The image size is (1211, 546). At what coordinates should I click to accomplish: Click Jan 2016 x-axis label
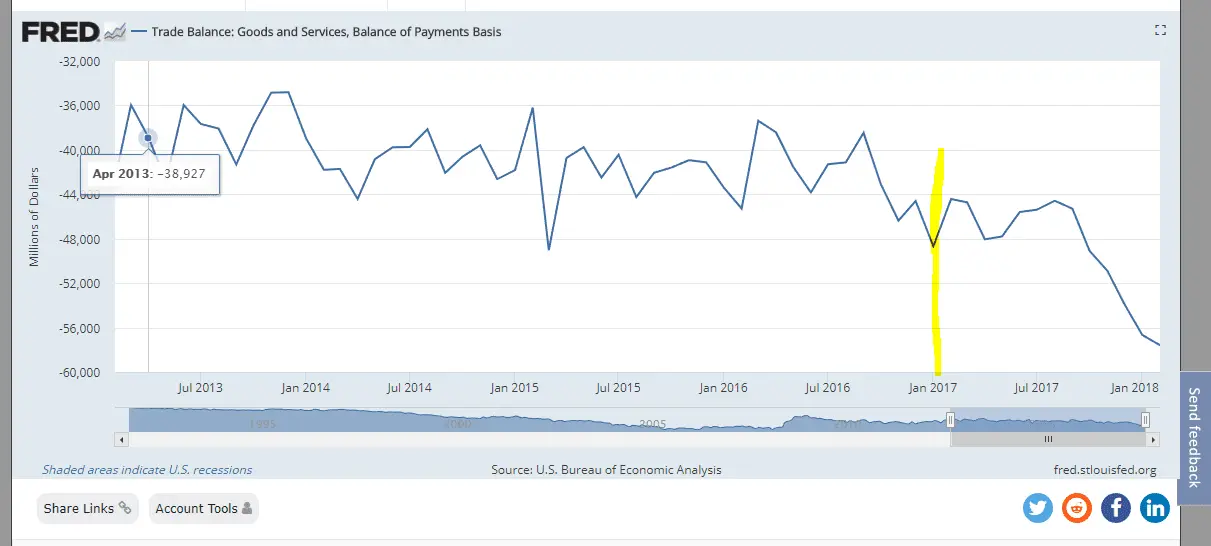click(x=722, y=387)
